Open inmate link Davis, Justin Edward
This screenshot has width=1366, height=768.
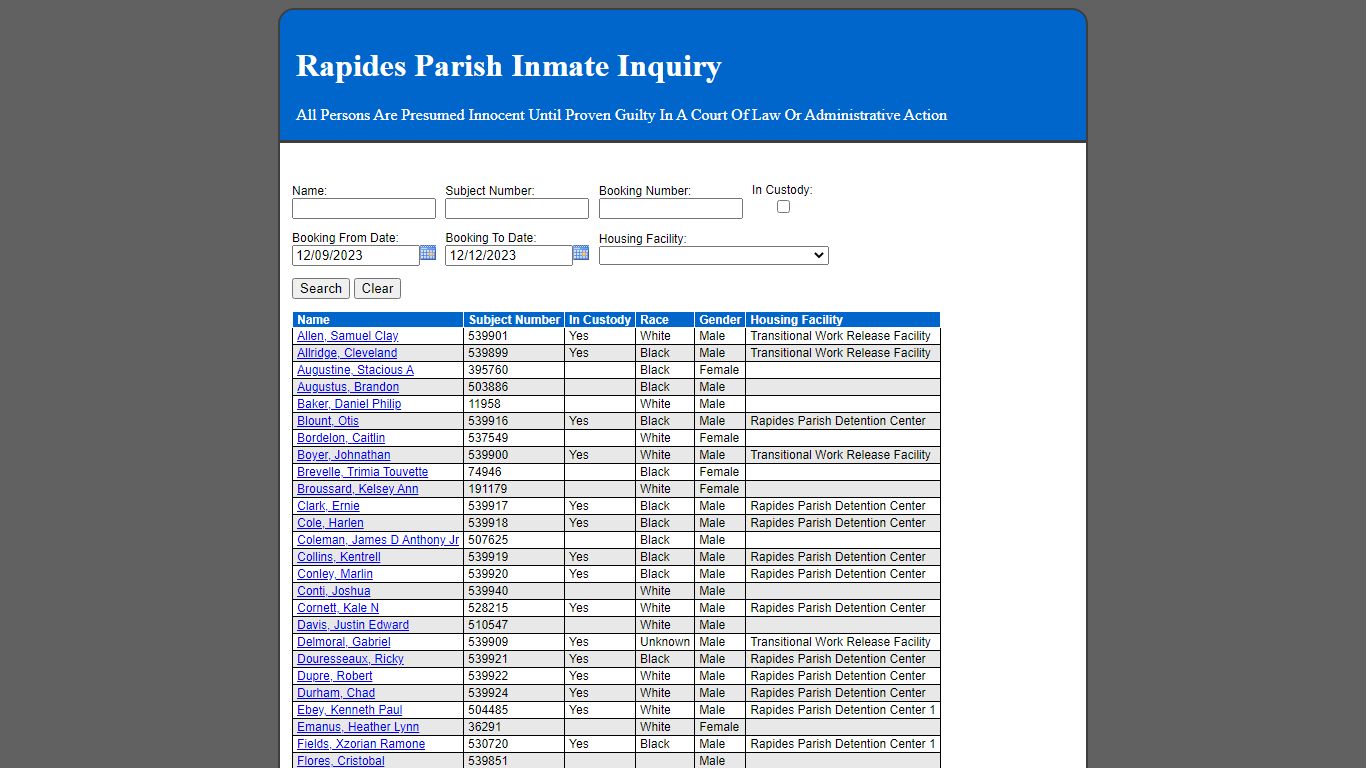tap(353, 625)
